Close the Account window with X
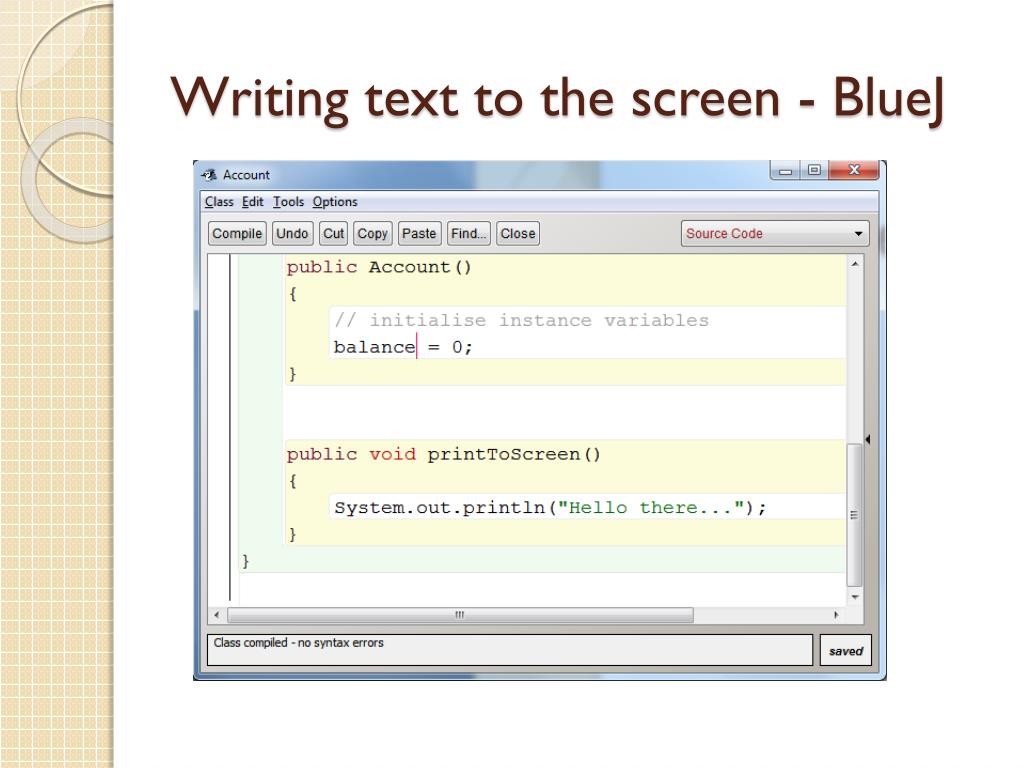This screenshot has width=1024, height=768. coord(854,170)
